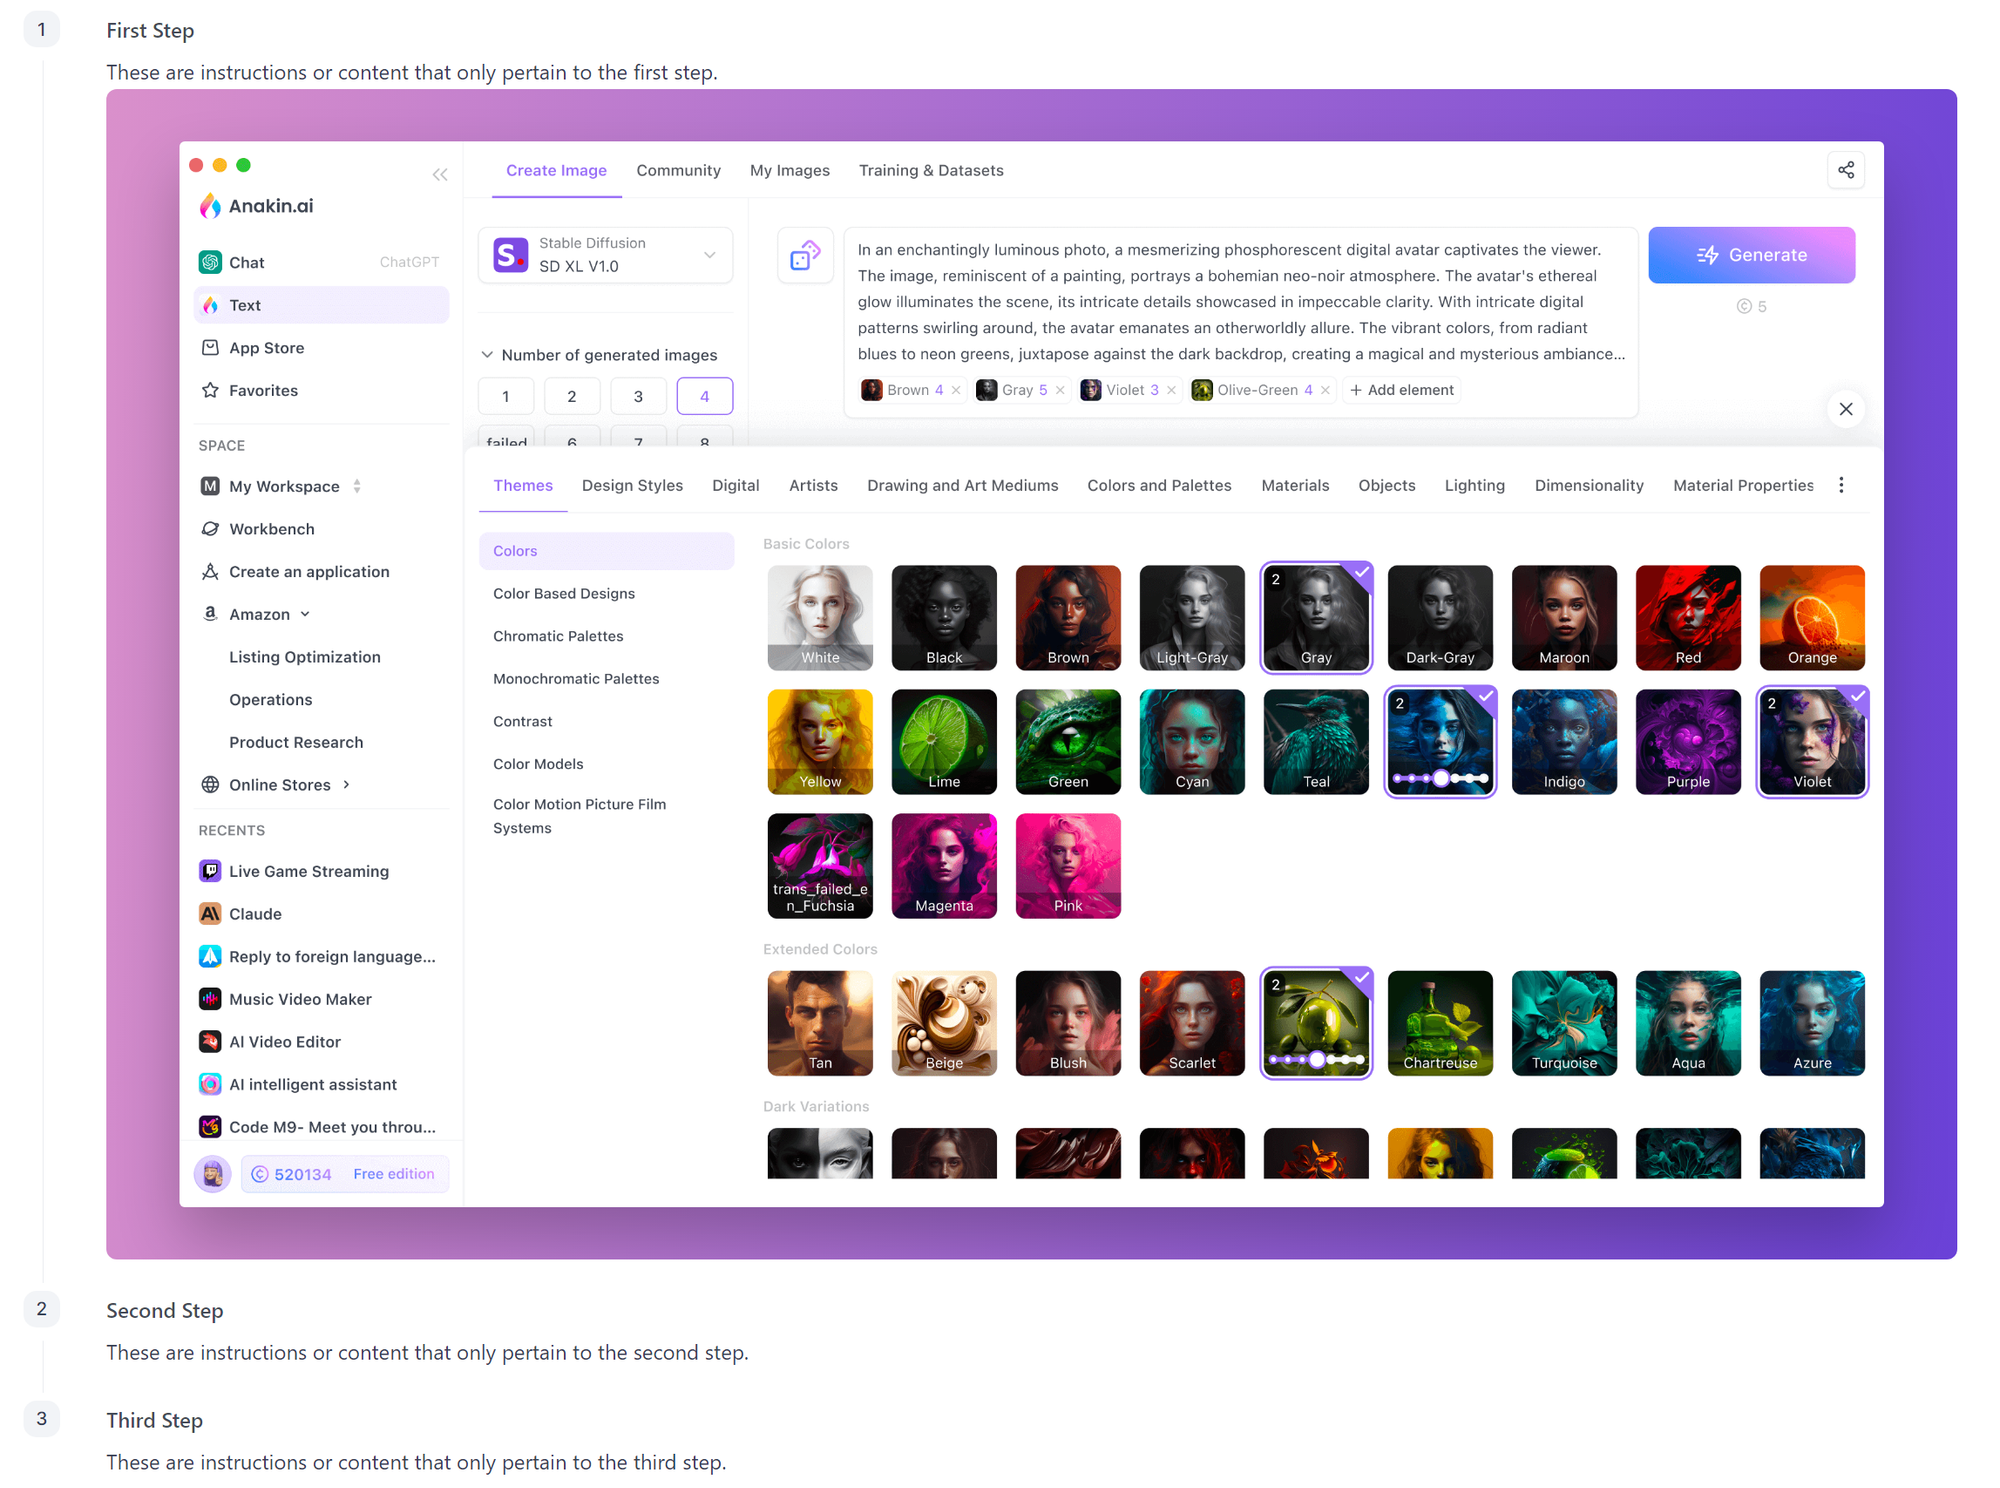Click inside the prompt text area
The image size is (2000, 1488).
[x=1241, y=302]
